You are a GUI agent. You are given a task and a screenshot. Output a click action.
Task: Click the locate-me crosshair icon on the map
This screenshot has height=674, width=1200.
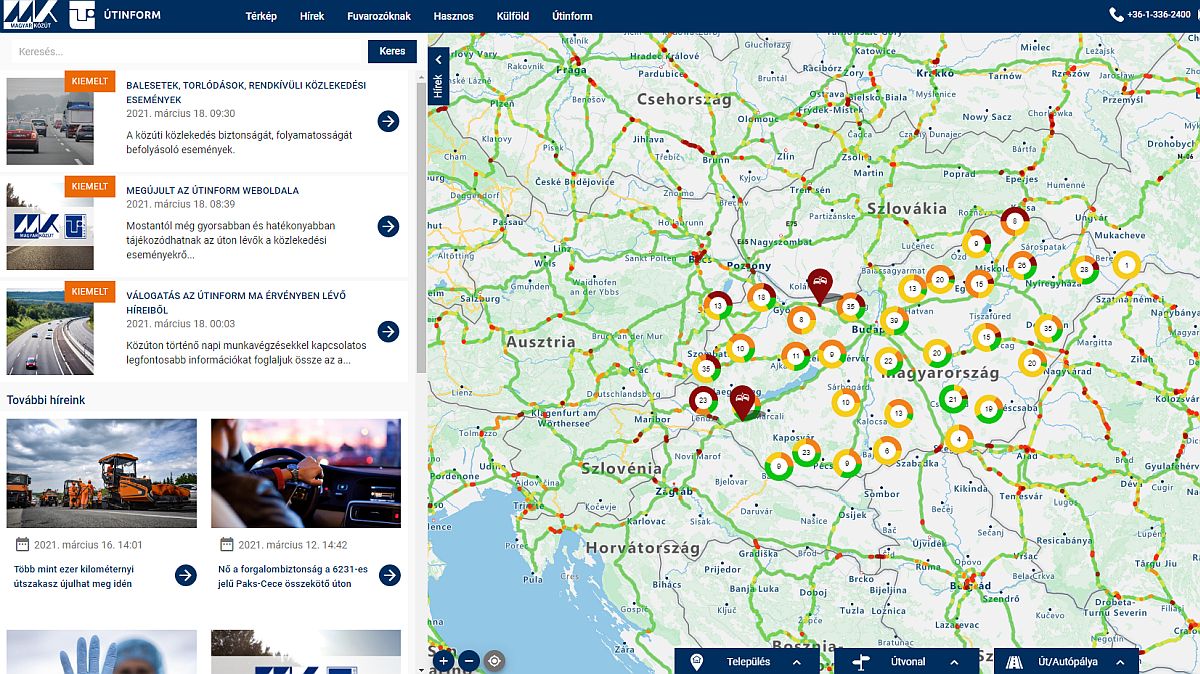(x=493, y=661)
